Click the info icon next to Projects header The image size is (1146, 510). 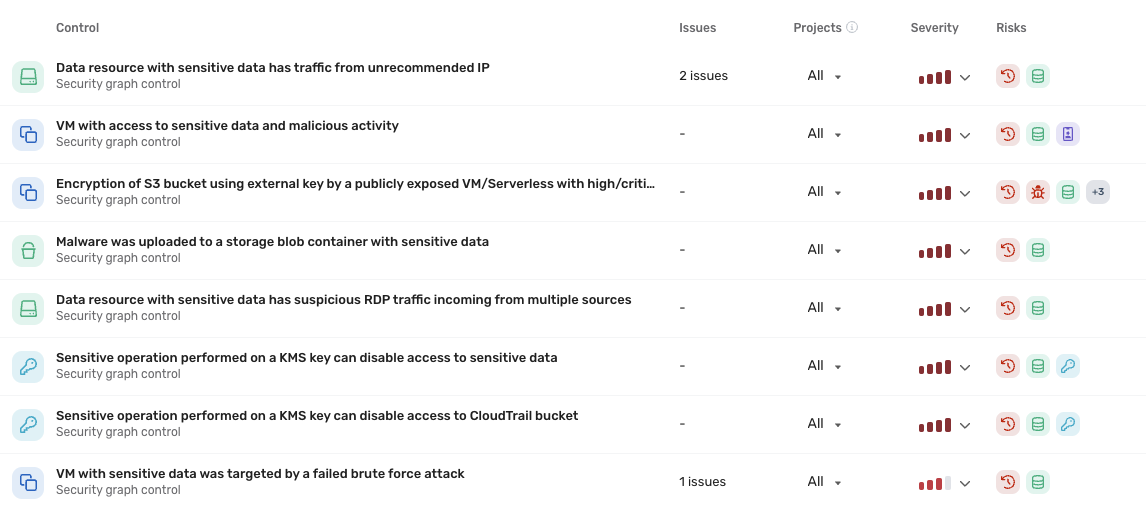[852, 28]
